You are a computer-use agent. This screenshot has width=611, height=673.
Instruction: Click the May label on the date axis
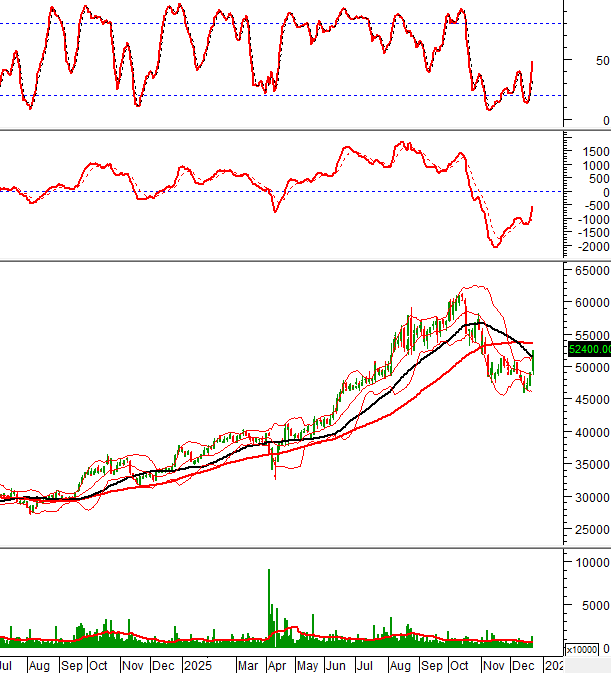[x=309, y=665]
